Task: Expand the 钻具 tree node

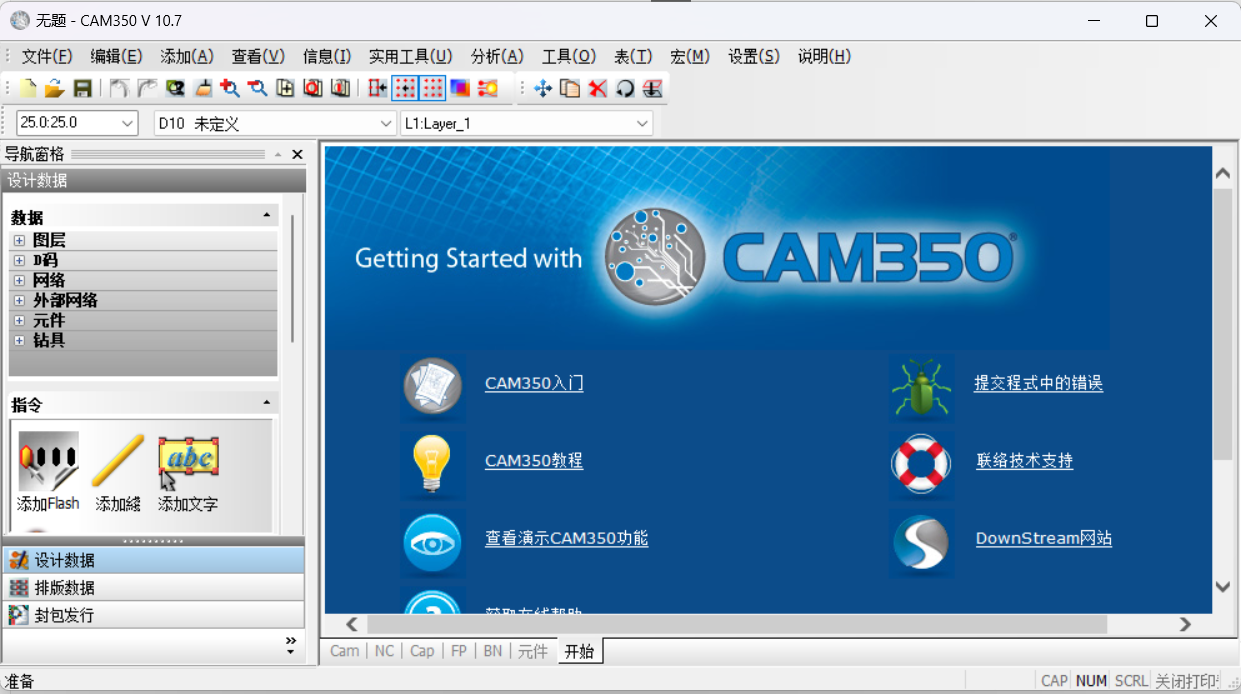Action: coord(19,340)
